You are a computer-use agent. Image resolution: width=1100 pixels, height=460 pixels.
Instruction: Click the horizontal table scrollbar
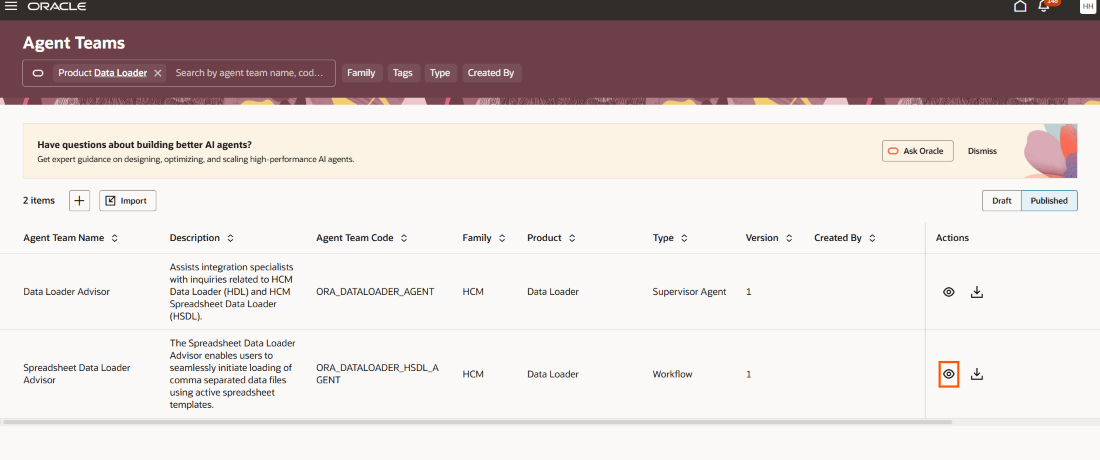click(477, 422)
